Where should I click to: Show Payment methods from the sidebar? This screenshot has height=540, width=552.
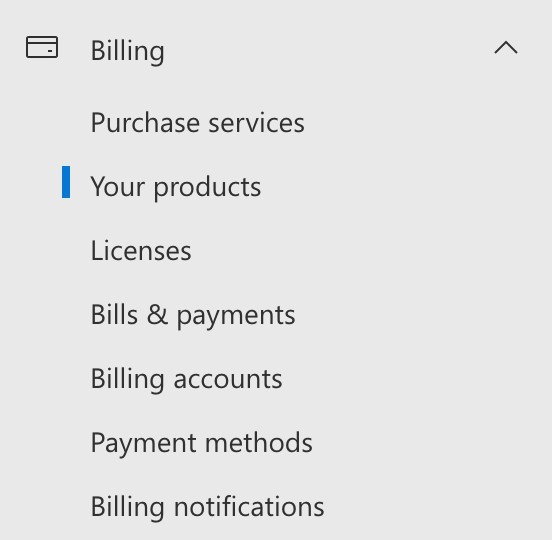(202, 443)
